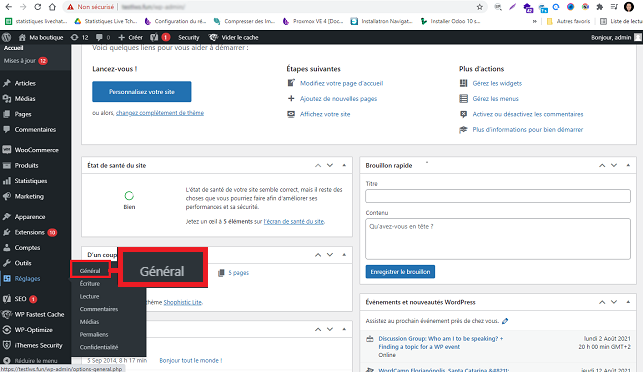Collapse Brouillon rapide panel

(628, 165)
